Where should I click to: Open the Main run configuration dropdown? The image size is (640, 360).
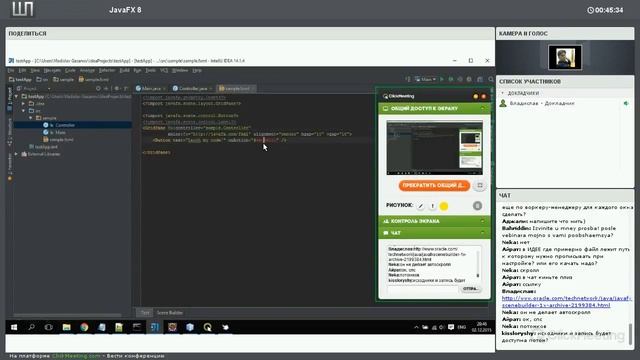pos(426,79)
